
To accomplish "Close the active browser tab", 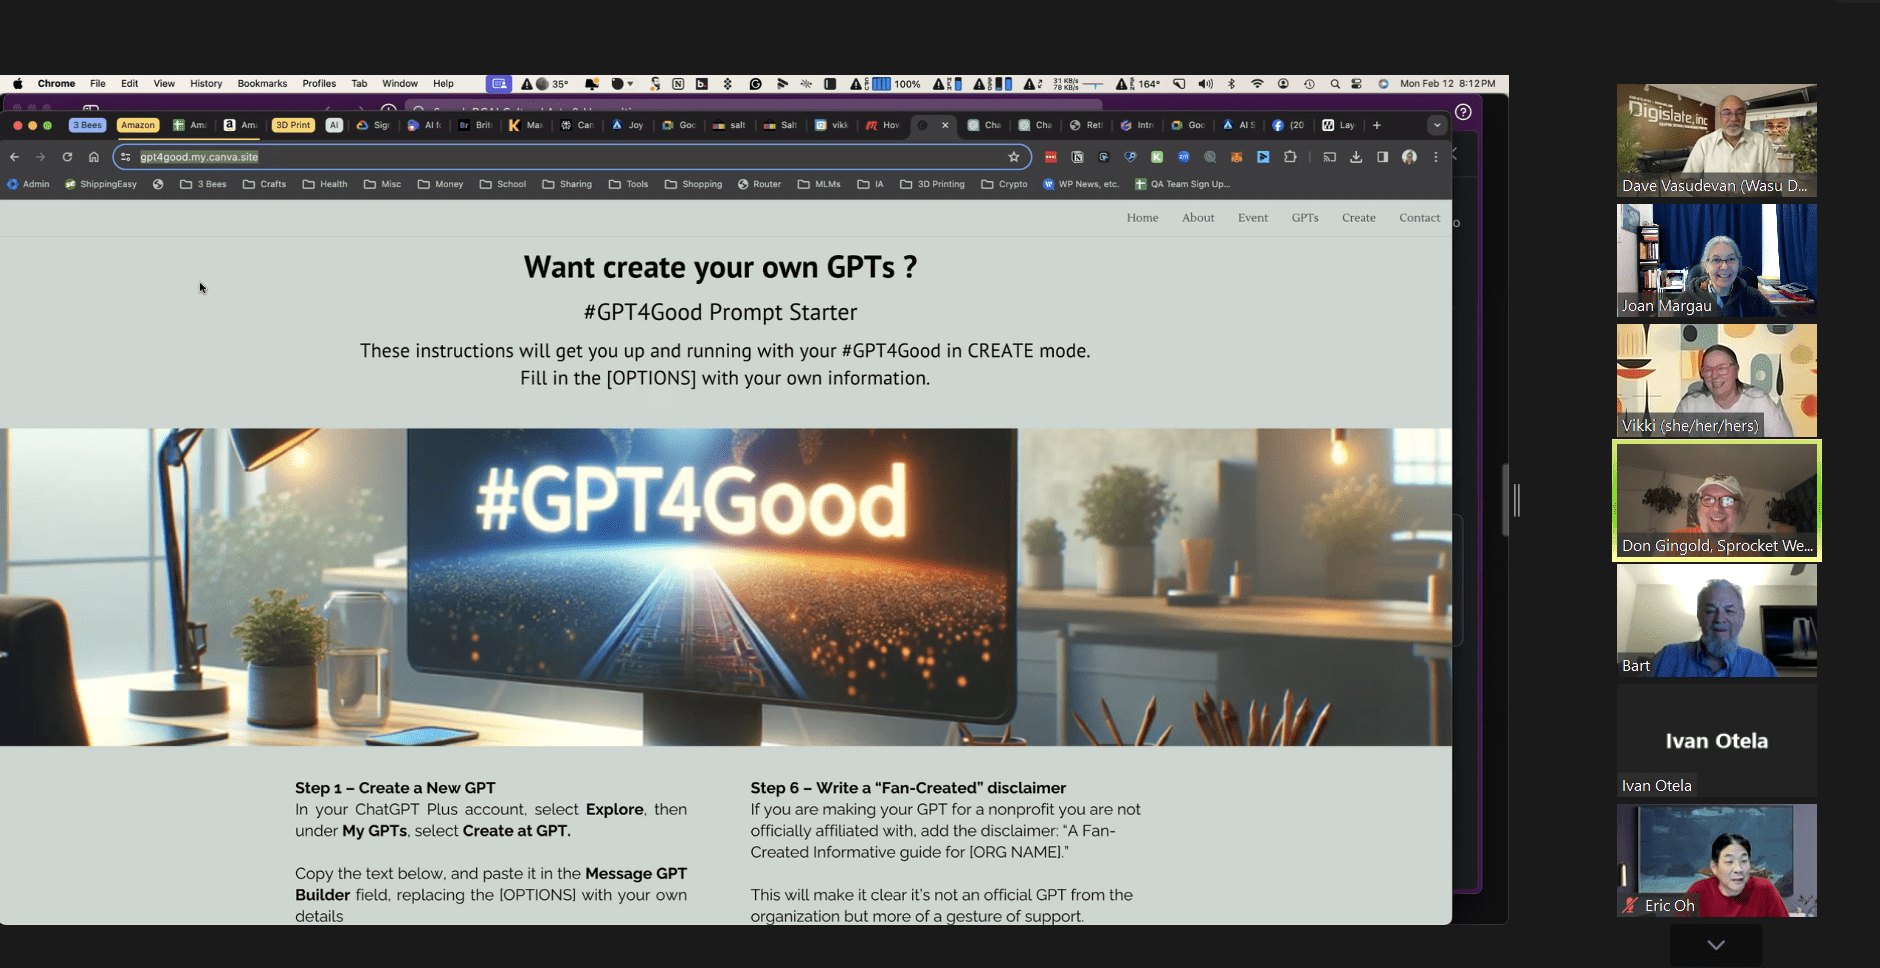I will point(945,125).
